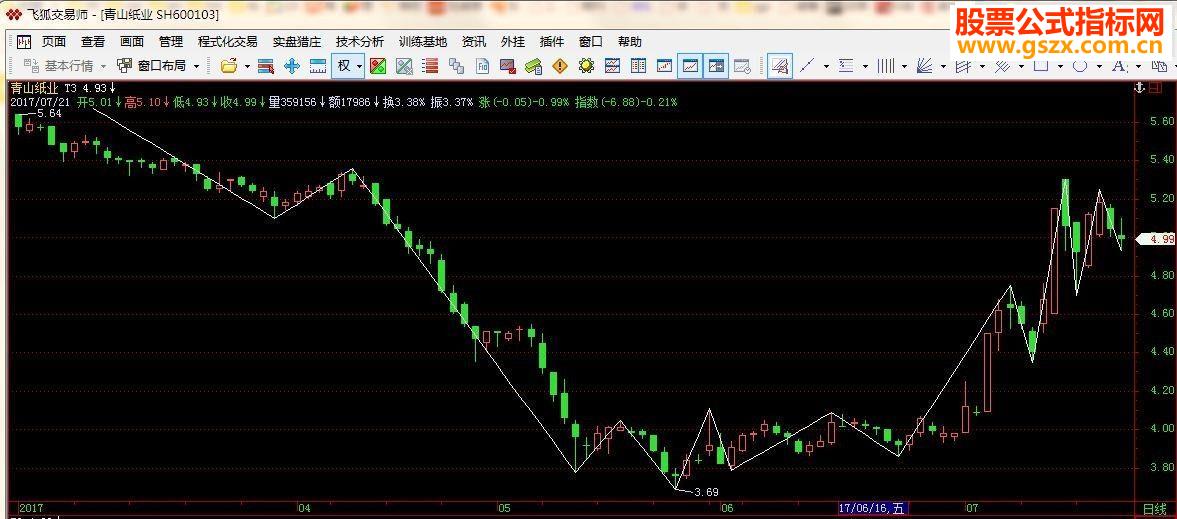Click the chart icon left of 页面 menu
The image size is (1177, 519).
click(x=25, y=42)
